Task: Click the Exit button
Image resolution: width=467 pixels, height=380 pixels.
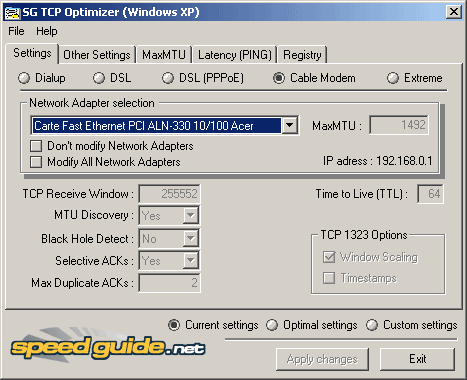Action: (x=417, y=359)
